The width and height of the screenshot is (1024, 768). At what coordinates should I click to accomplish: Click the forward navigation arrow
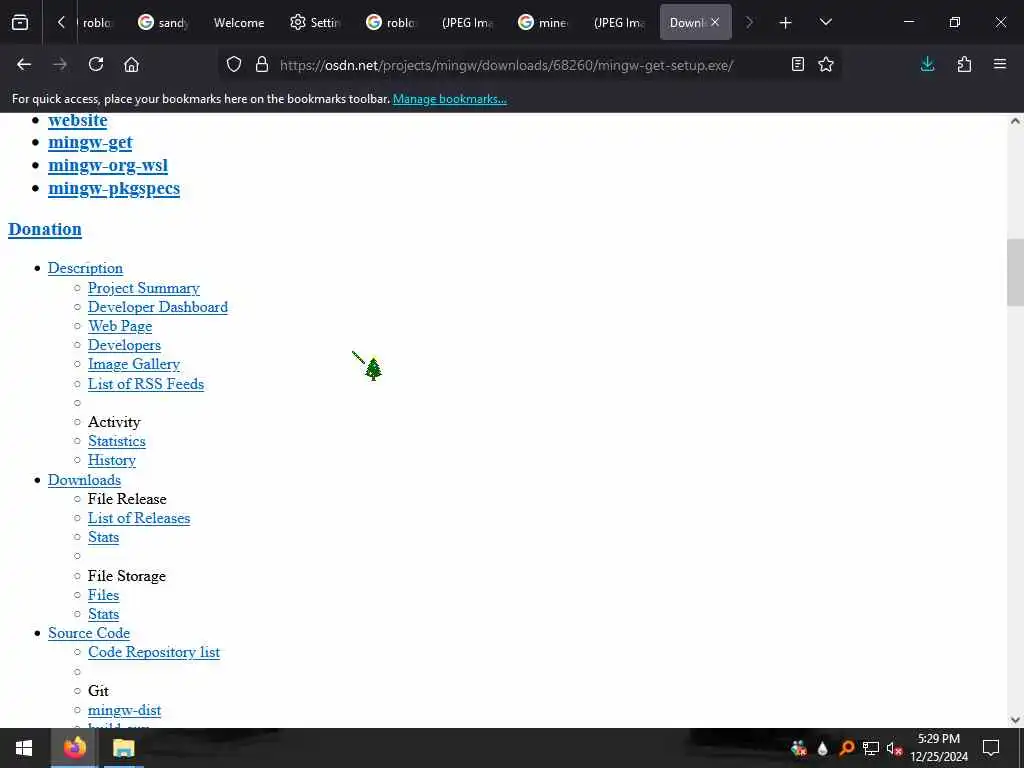tap(60, 65)
